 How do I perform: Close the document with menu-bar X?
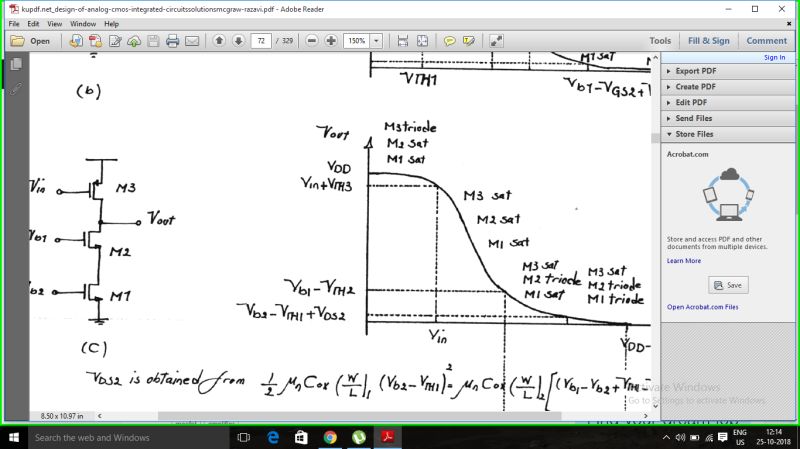[789, 24]
